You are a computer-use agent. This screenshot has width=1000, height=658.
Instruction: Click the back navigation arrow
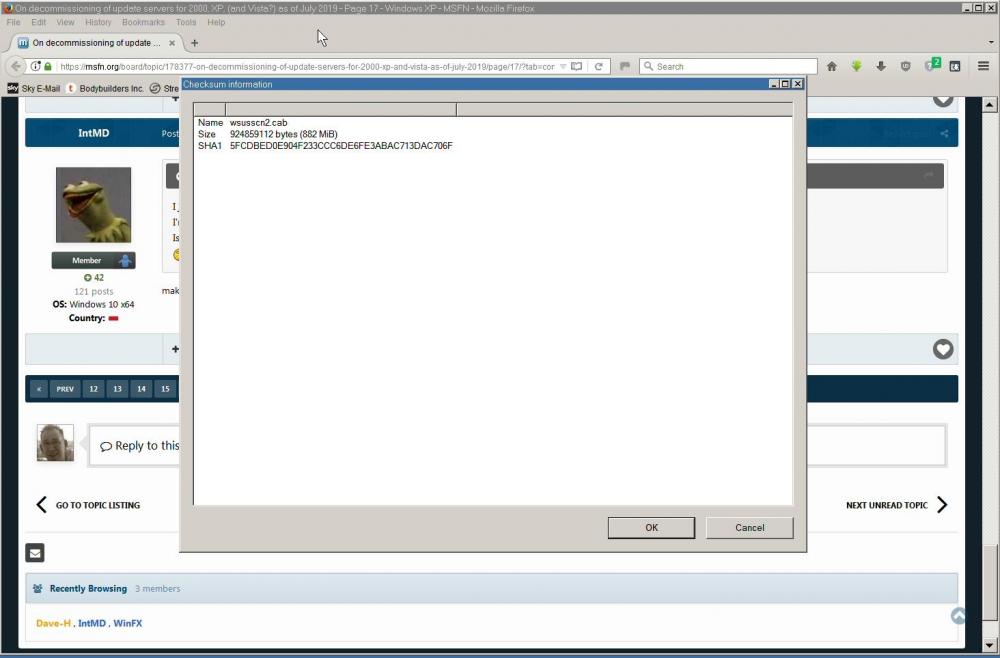16,66
